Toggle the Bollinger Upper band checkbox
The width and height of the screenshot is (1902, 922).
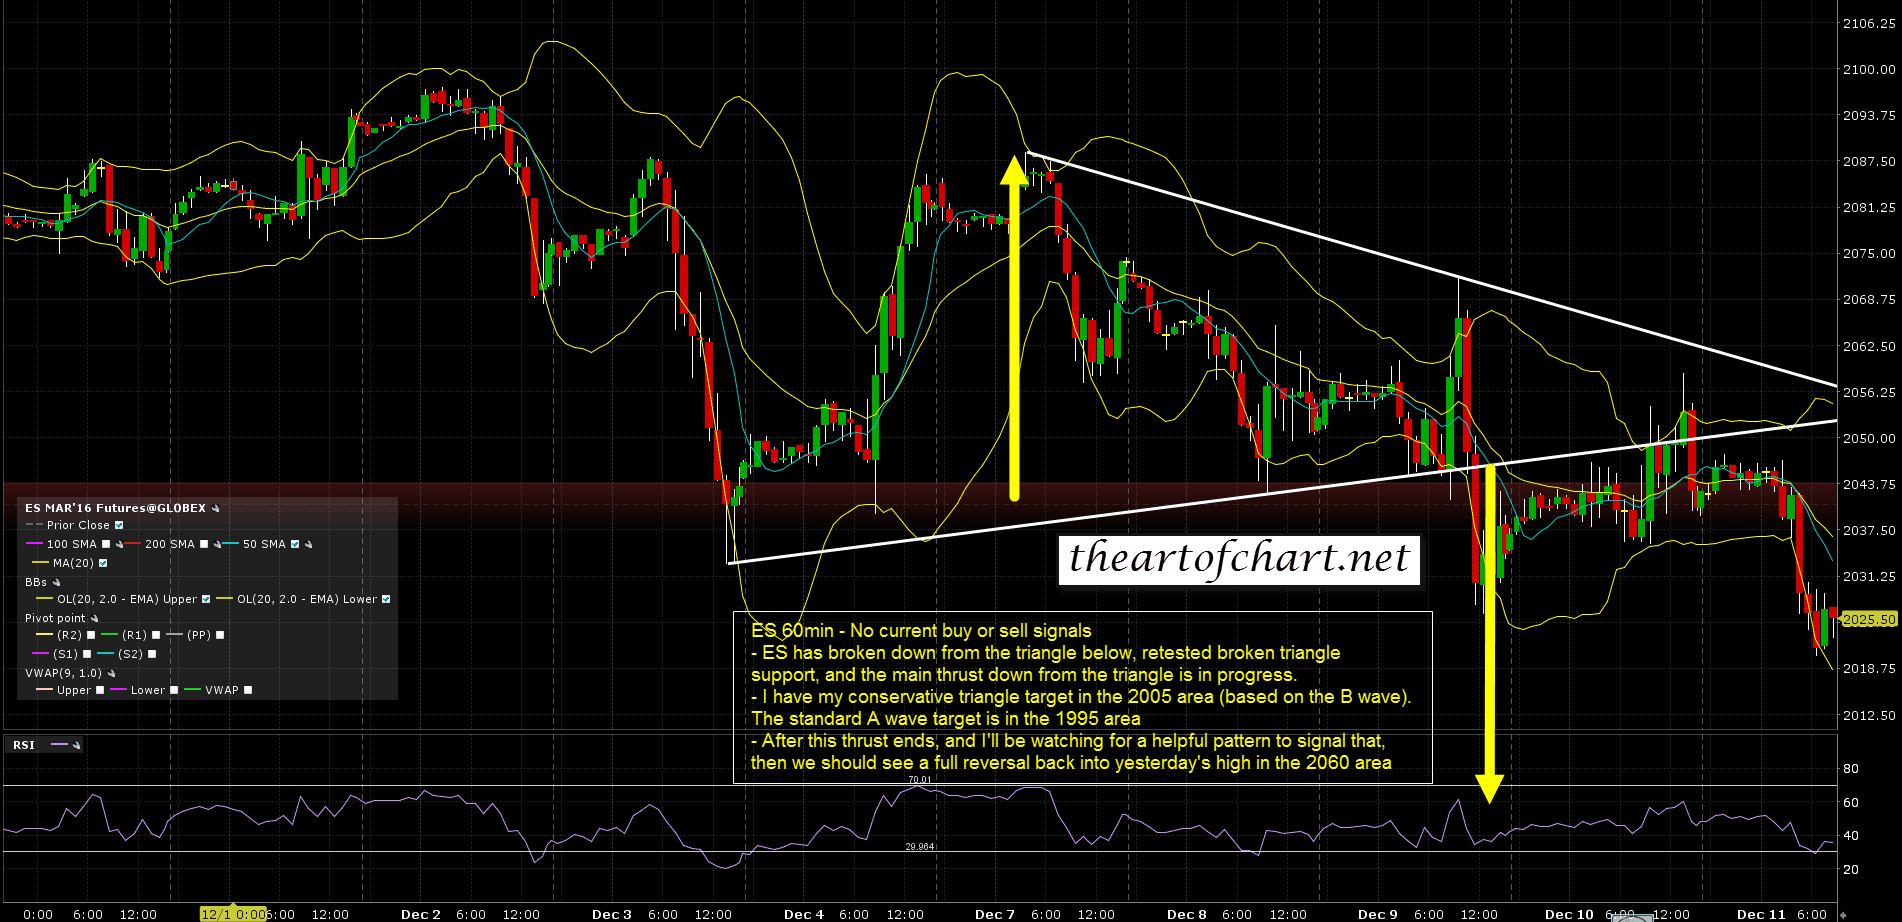pos(206,600)
